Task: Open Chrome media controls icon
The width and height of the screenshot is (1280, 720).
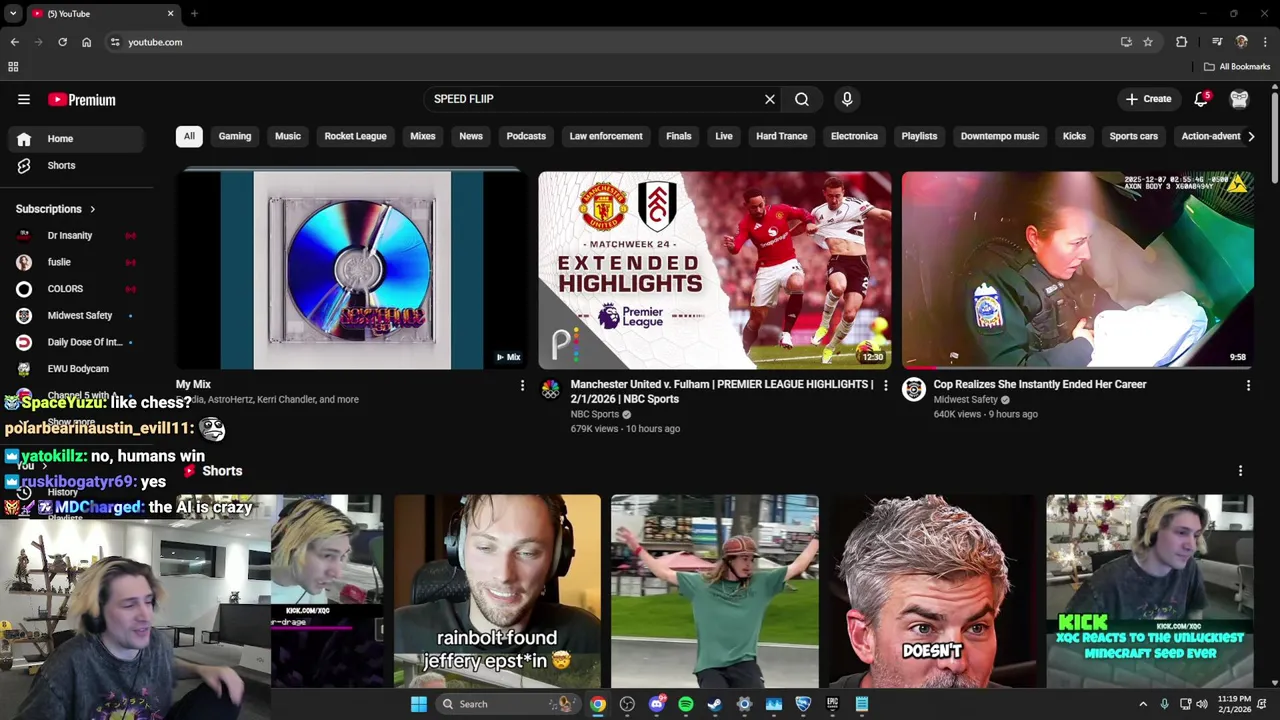Action: (1217, 42)
